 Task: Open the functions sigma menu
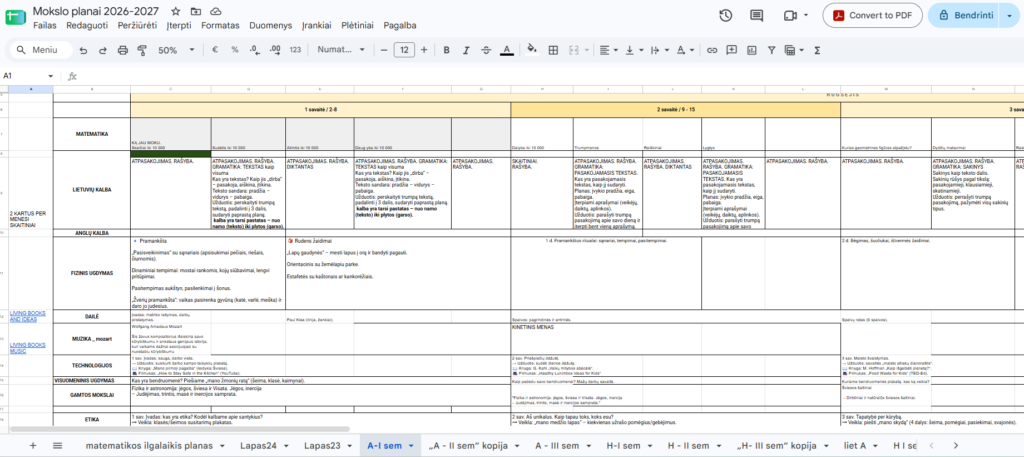(x=817, y=50)
